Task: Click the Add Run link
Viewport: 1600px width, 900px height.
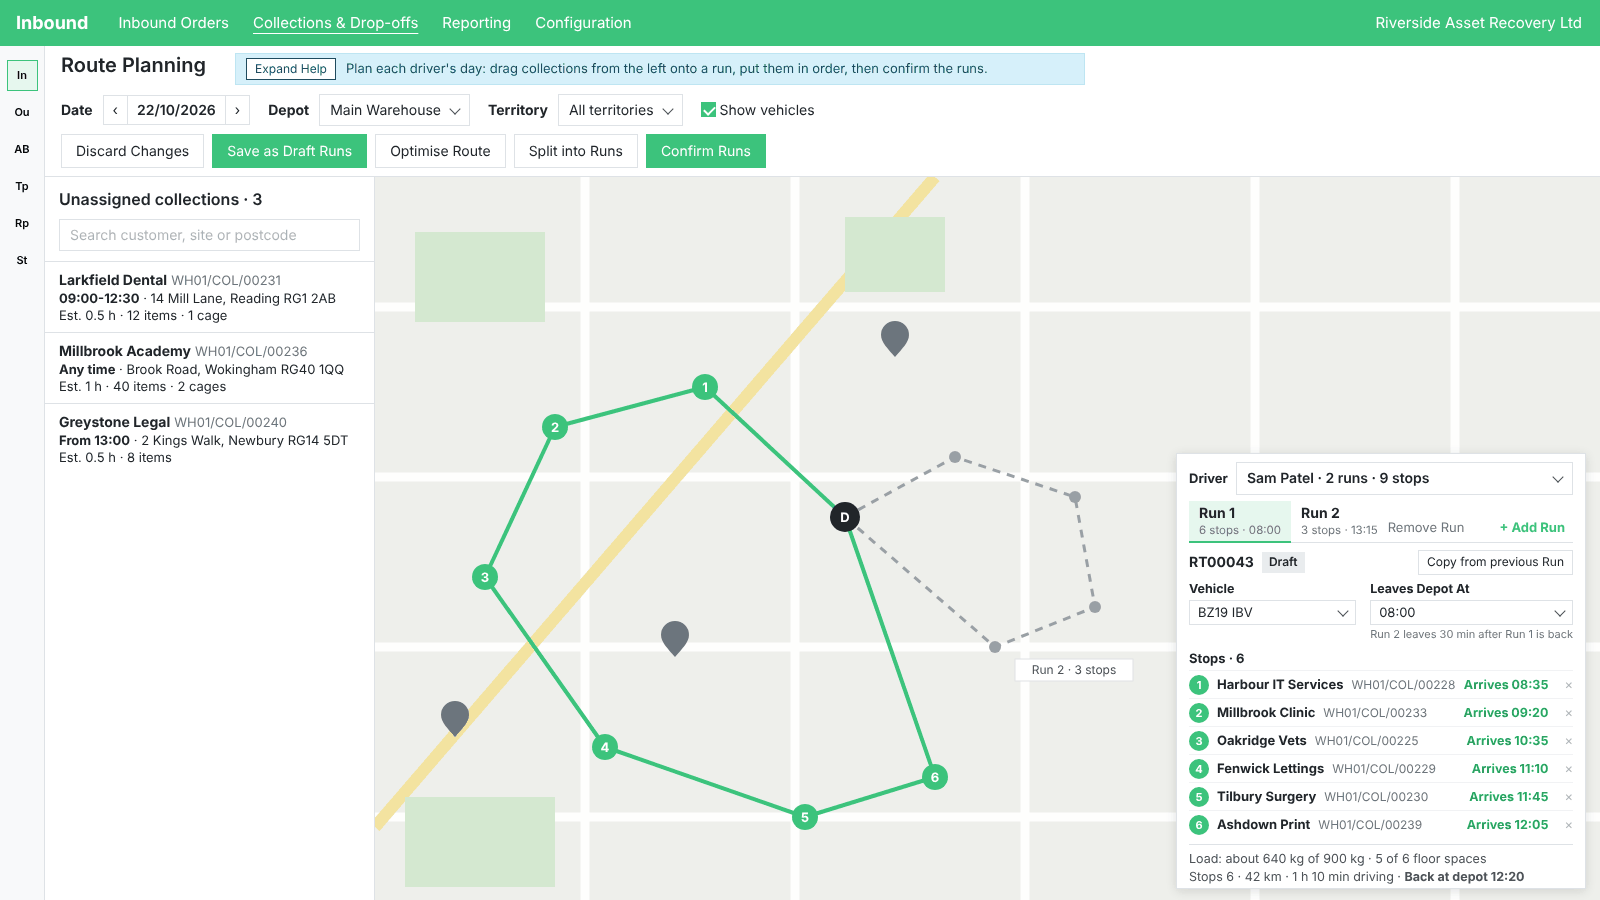Action: click(x=1532, y=527)
